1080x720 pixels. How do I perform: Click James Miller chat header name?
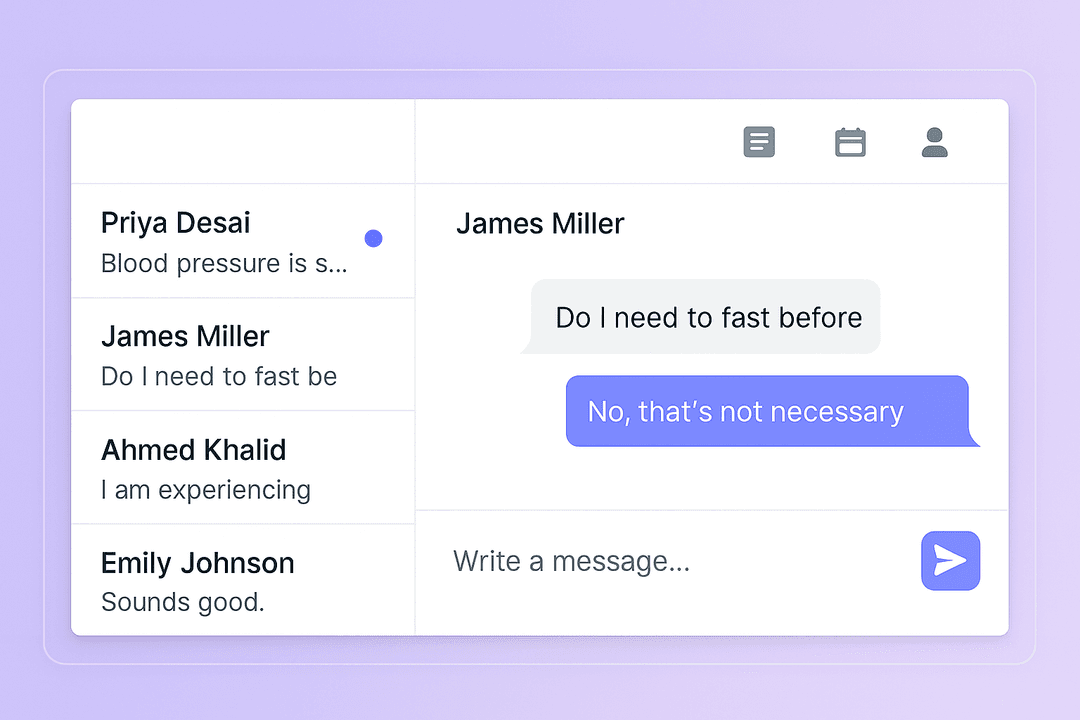pos(540,224)
